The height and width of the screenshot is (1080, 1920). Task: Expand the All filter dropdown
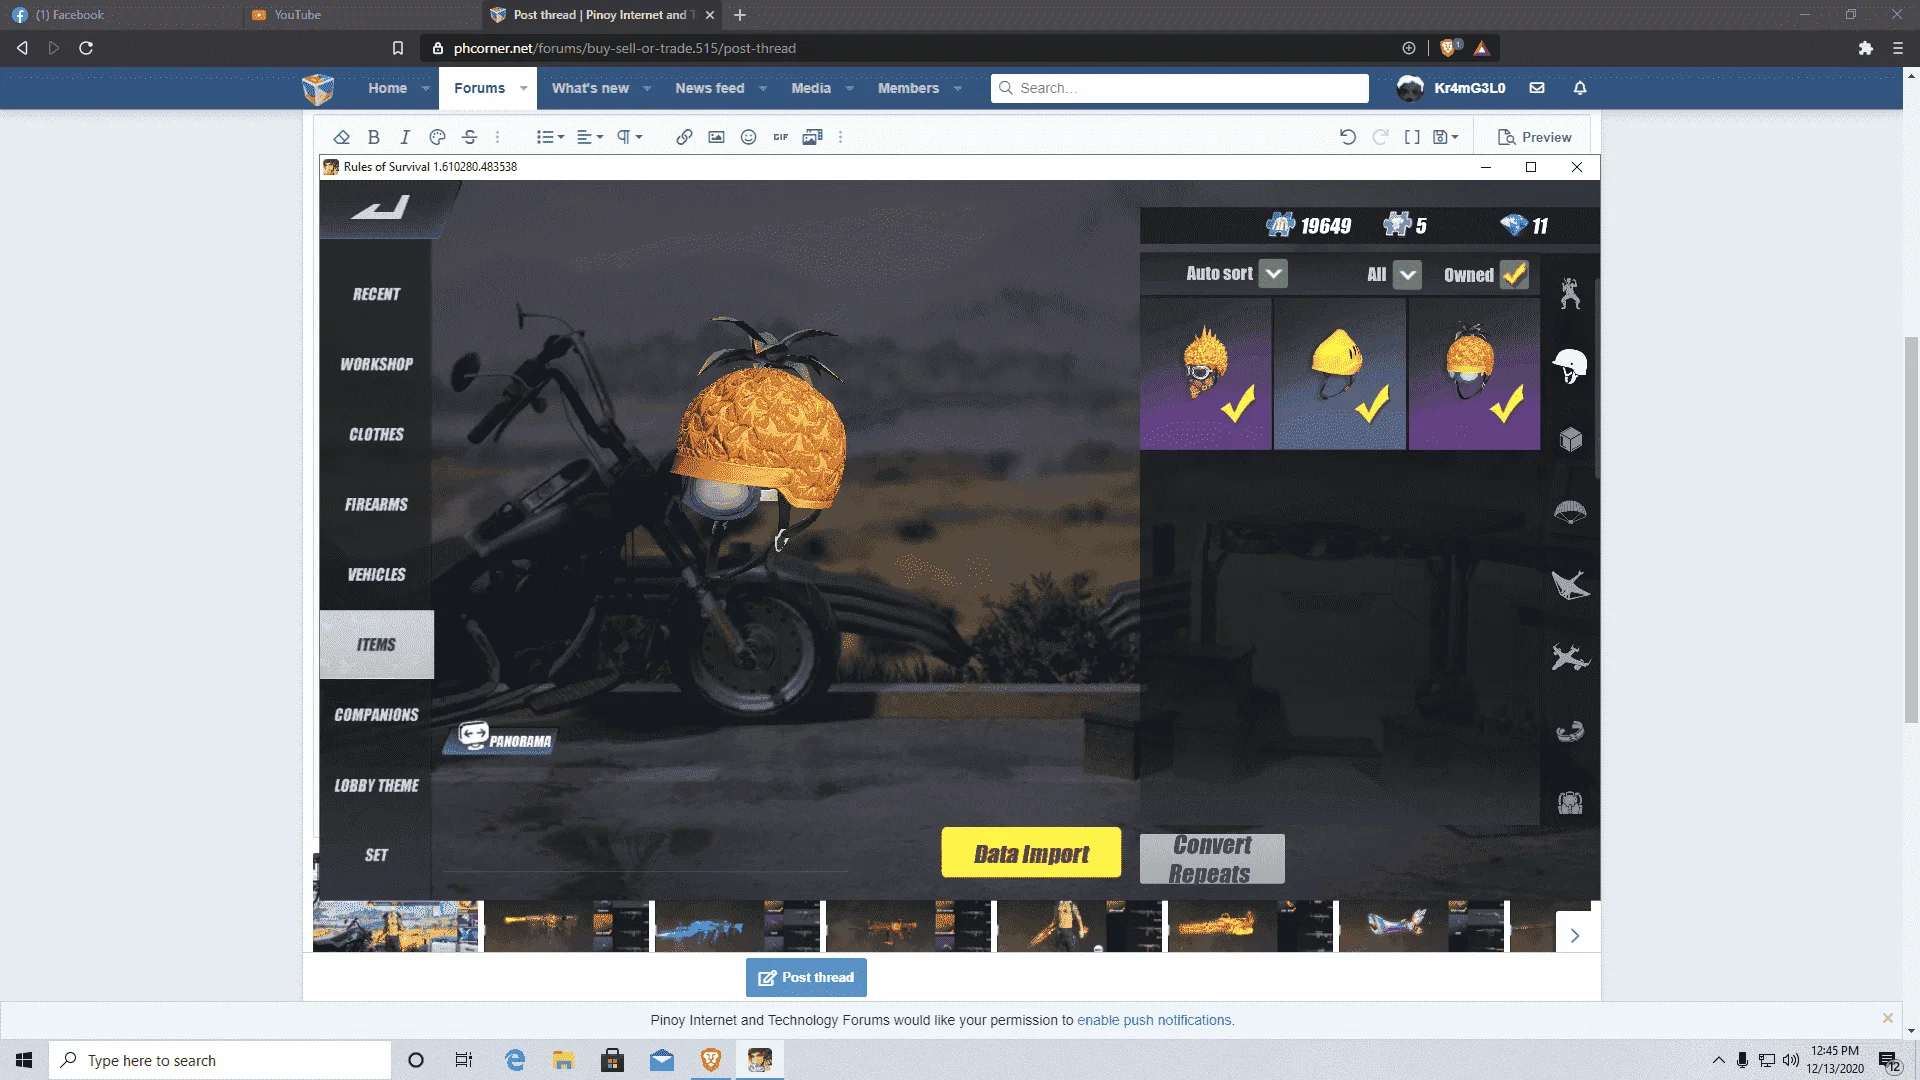click(1407, 274)
